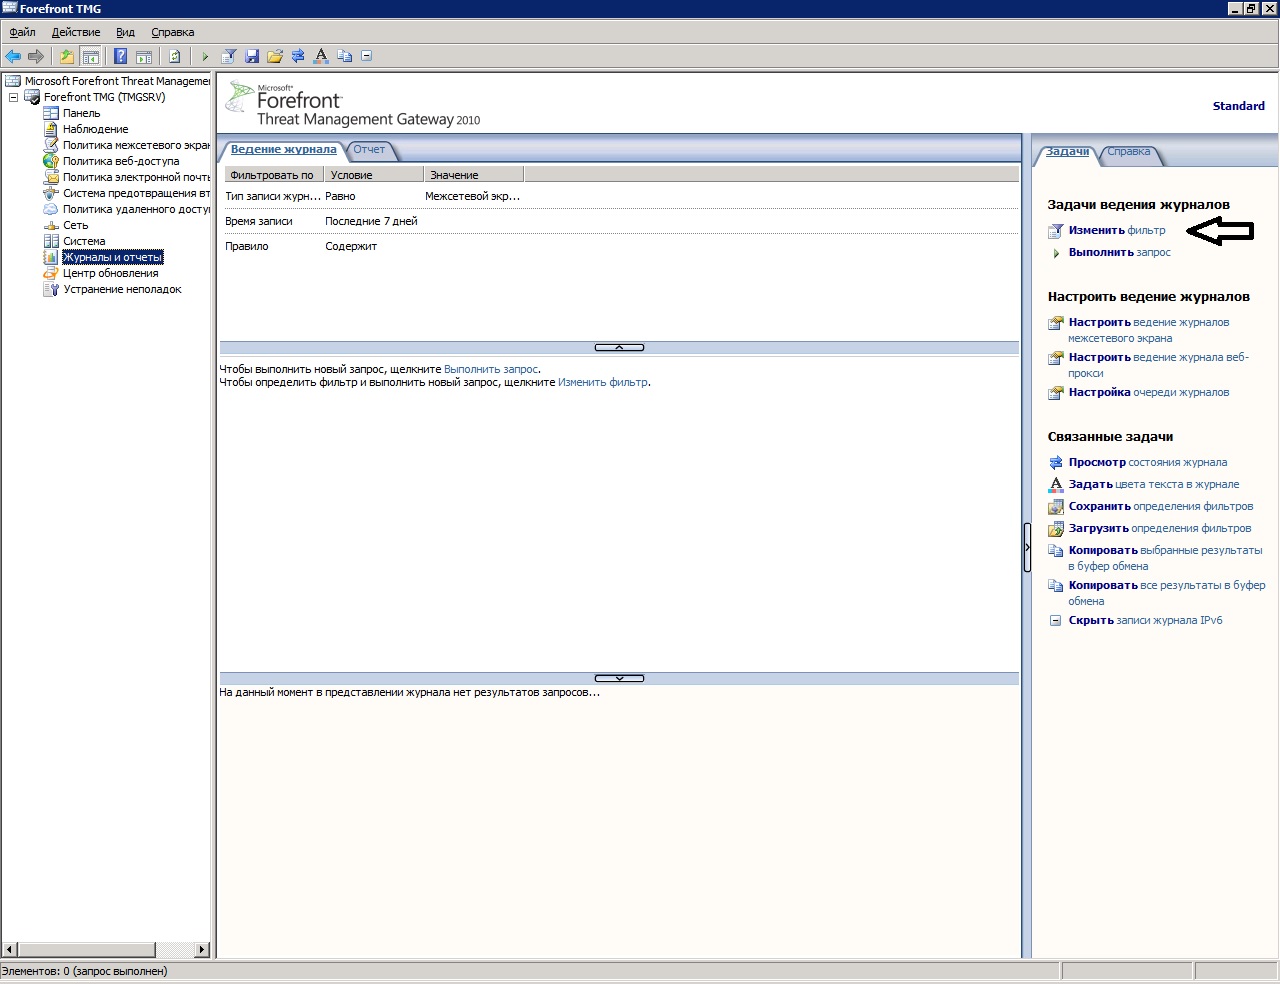Switch to the Справка tab in task pane
The width and height of the screenshot is (1280, 984).
coord(1129,152)
